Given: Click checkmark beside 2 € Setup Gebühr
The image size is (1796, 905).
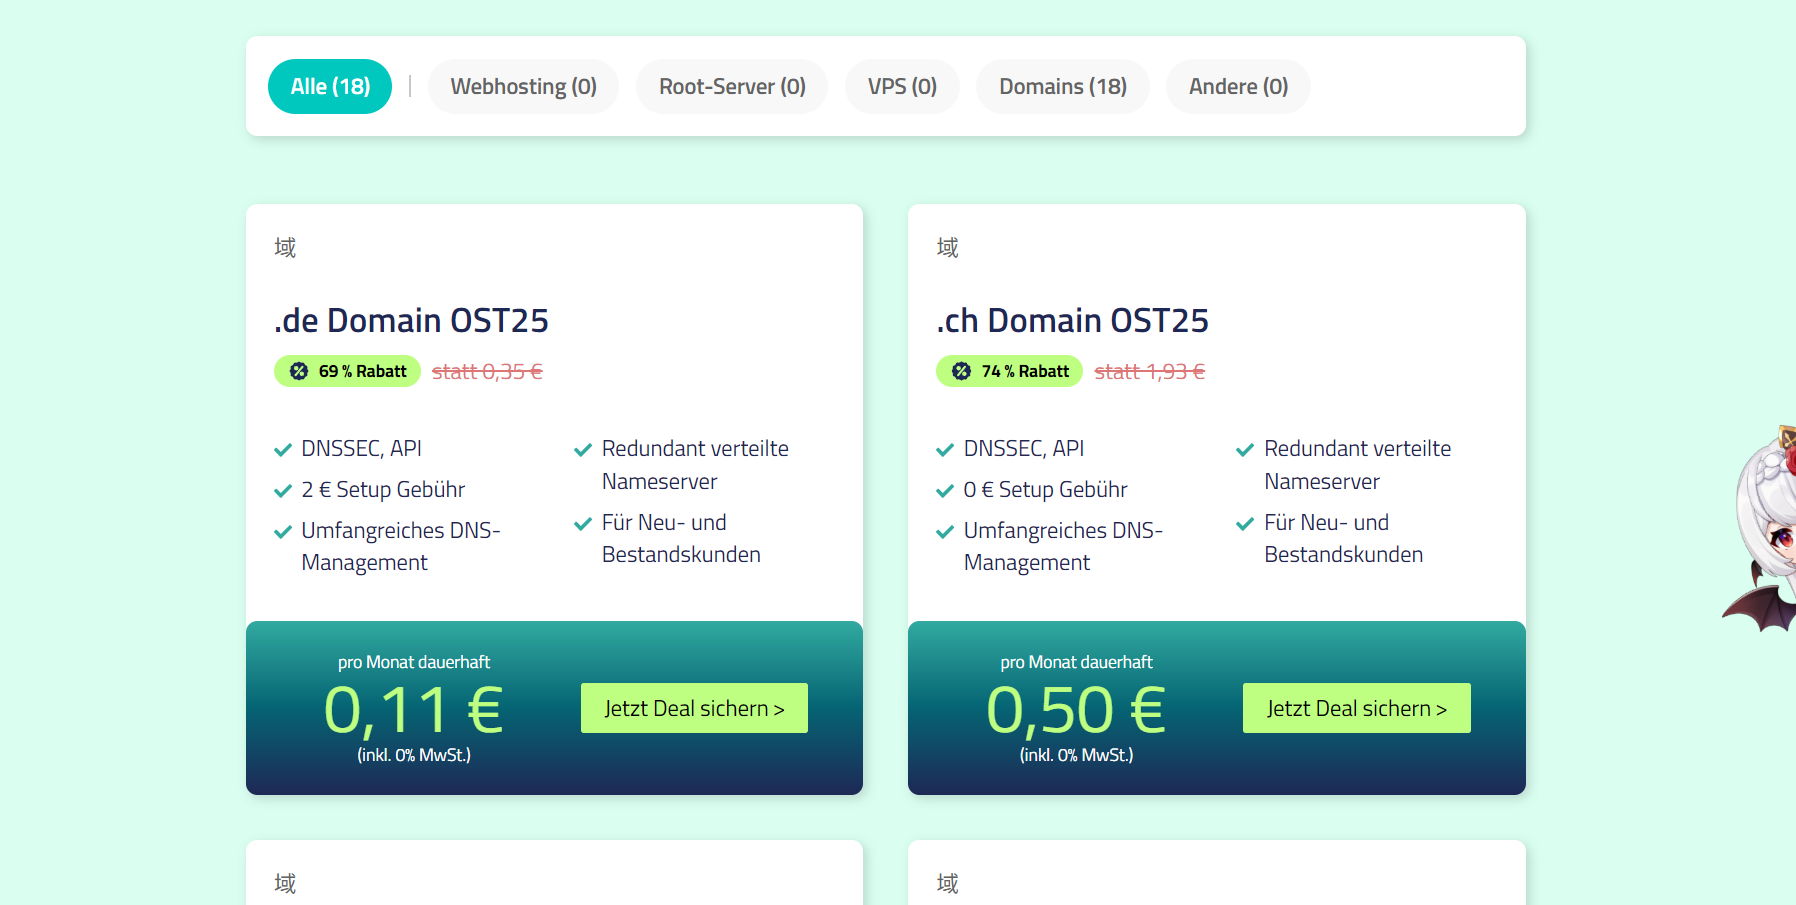Looking at the screenshot, I should pyautogui.click(x=283, y=491).
